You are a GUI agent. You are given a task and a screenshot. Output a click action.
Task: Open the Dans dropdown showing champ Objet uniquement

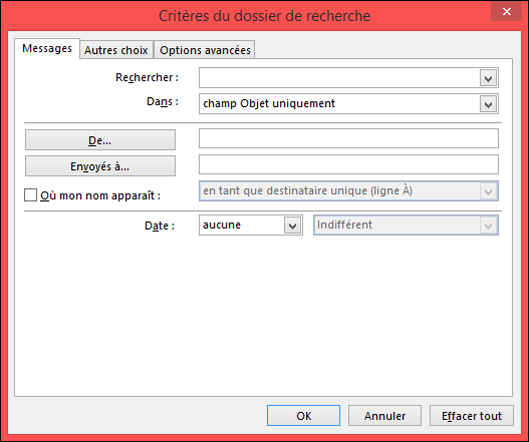349,104
